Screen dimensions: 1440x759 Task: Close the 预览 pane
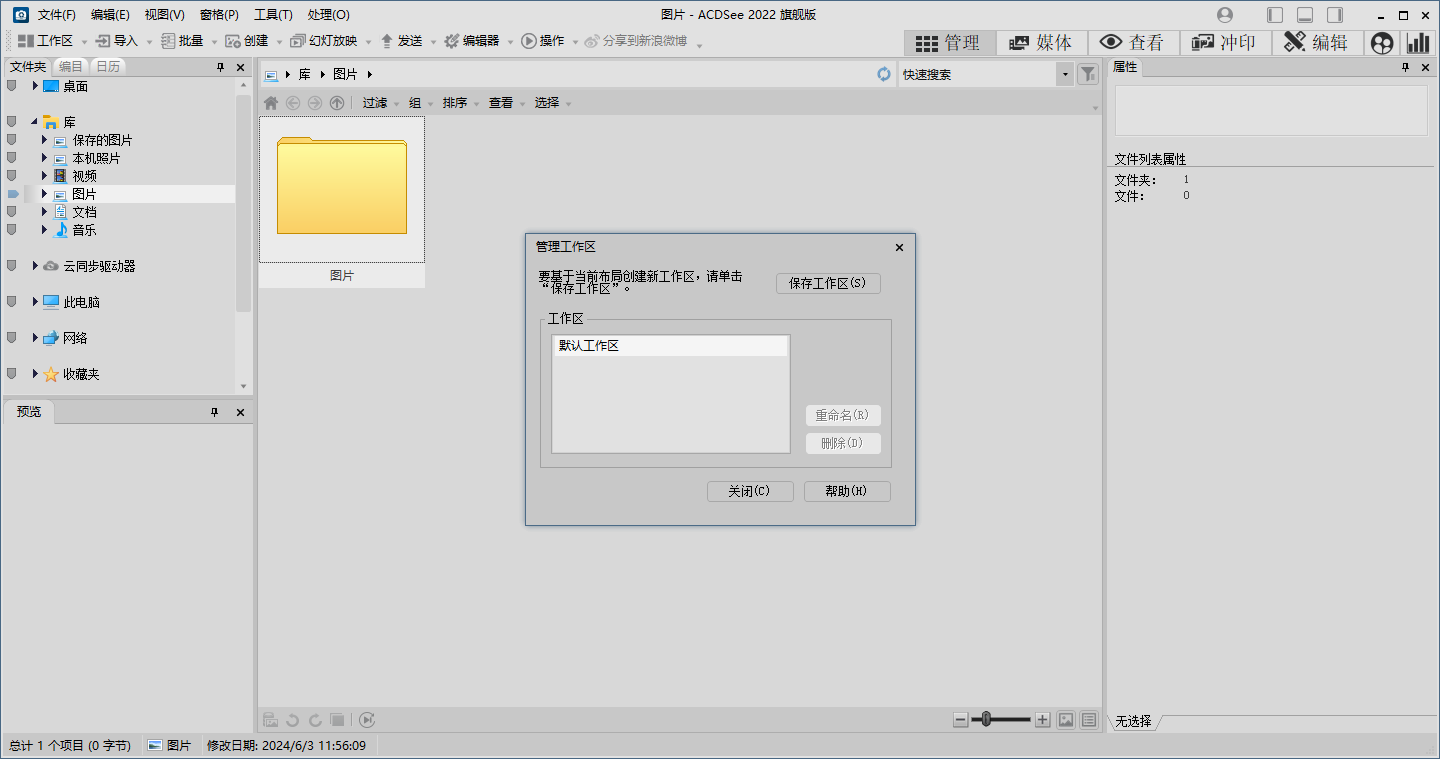[x=240, y=412]
